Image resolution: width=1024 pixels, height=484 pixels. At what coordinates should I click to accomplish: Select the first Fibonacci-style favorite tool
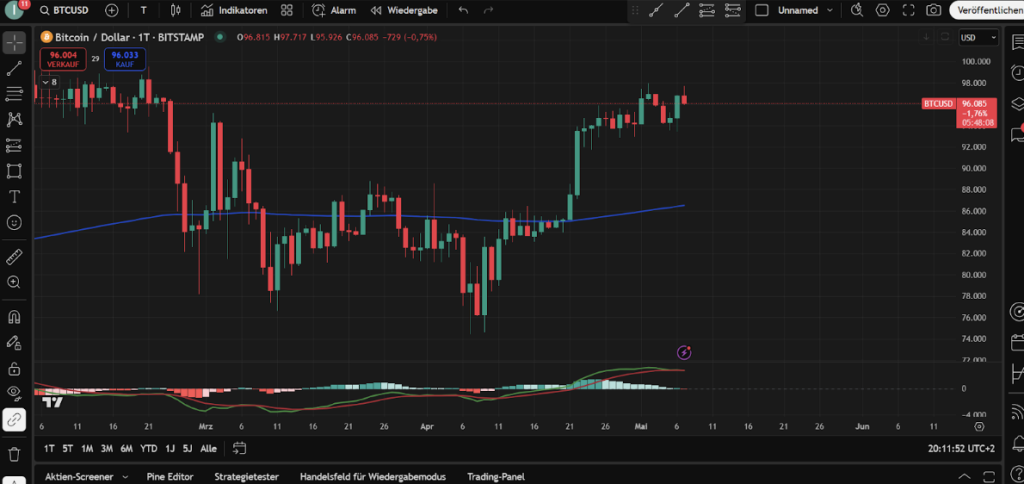[x=707, y=10]
